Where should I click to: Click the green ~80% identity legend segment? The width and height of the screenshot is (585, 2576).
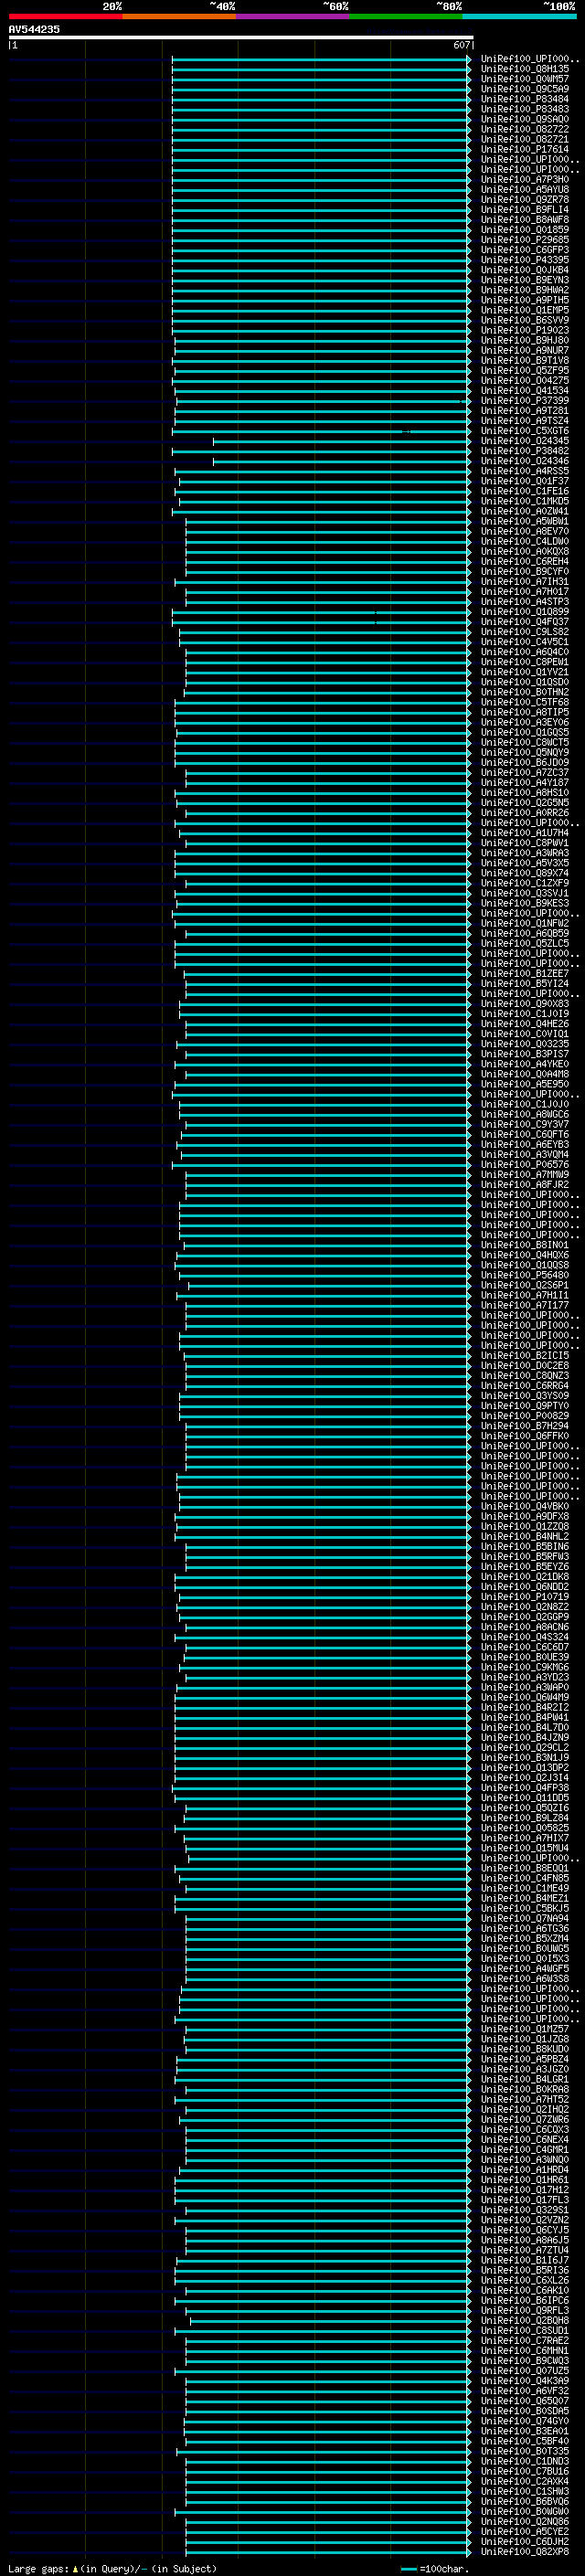tap(406, 16)
